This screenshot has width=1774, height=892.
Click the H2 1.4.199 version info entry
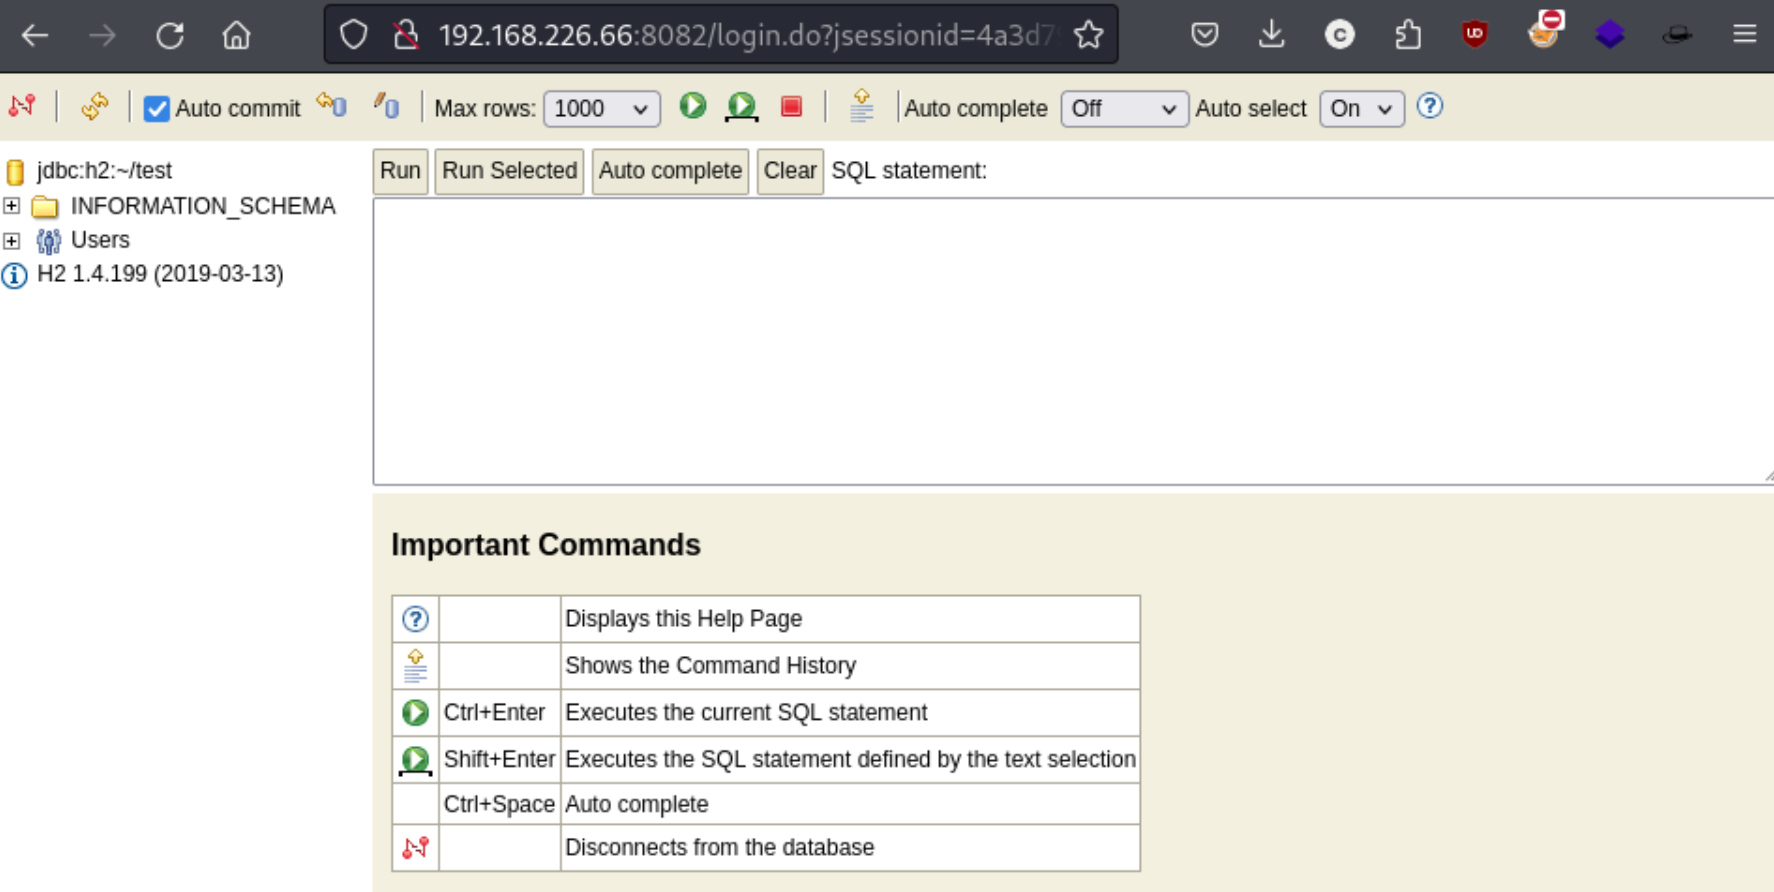click(160, 274)
